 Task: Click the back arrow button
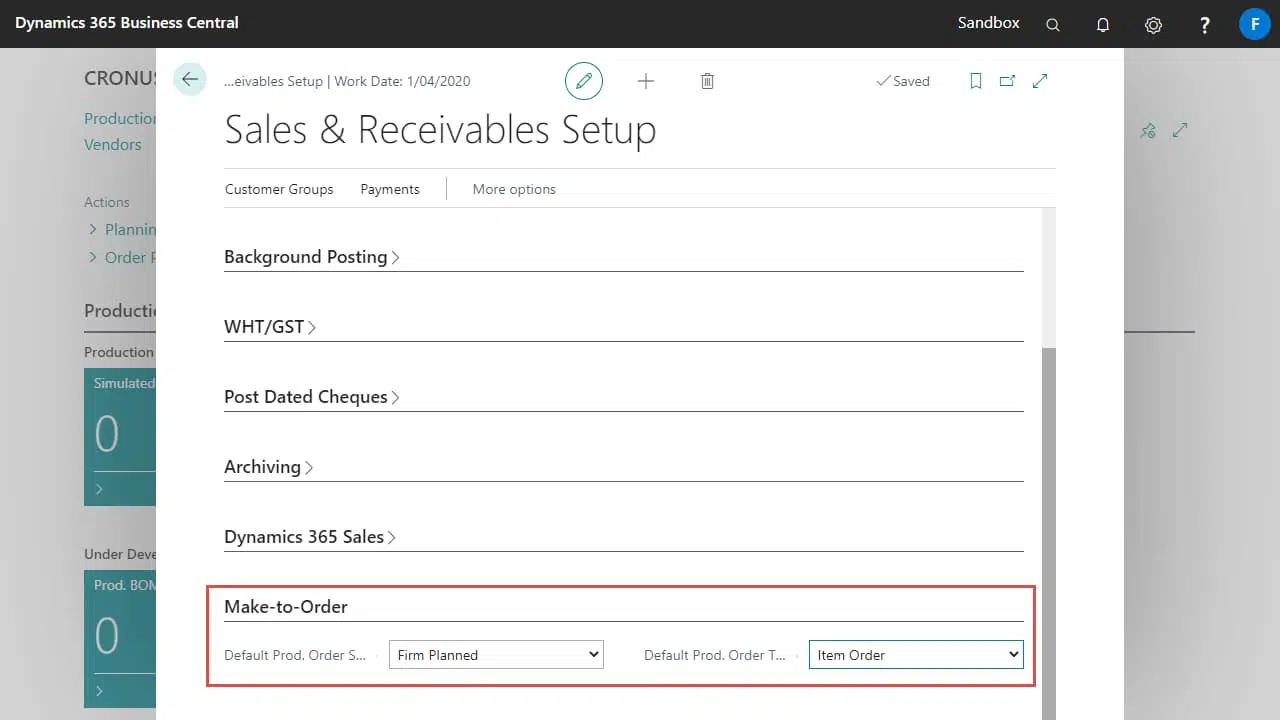pos(189,80)
